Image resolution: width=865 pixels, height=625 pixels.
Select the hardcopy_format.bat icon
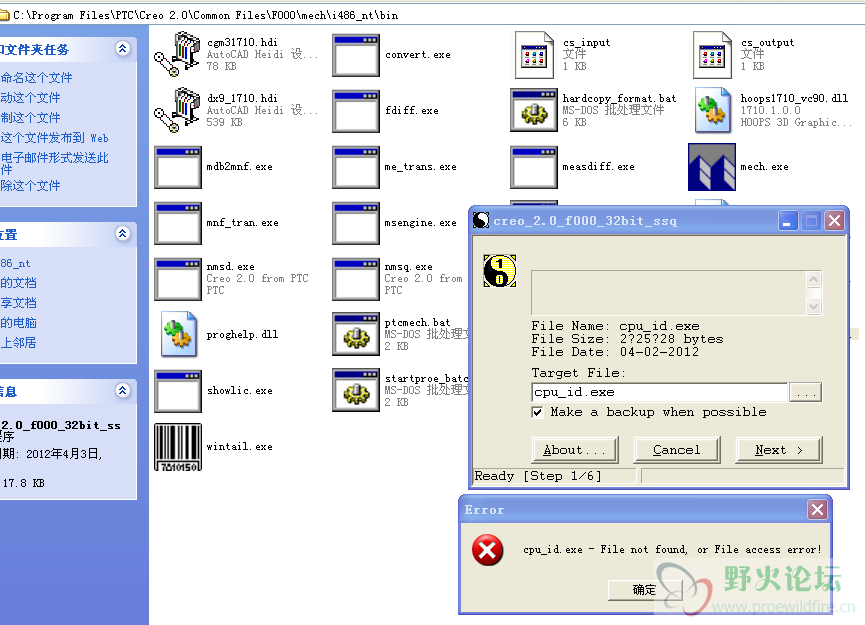(534, 110)
